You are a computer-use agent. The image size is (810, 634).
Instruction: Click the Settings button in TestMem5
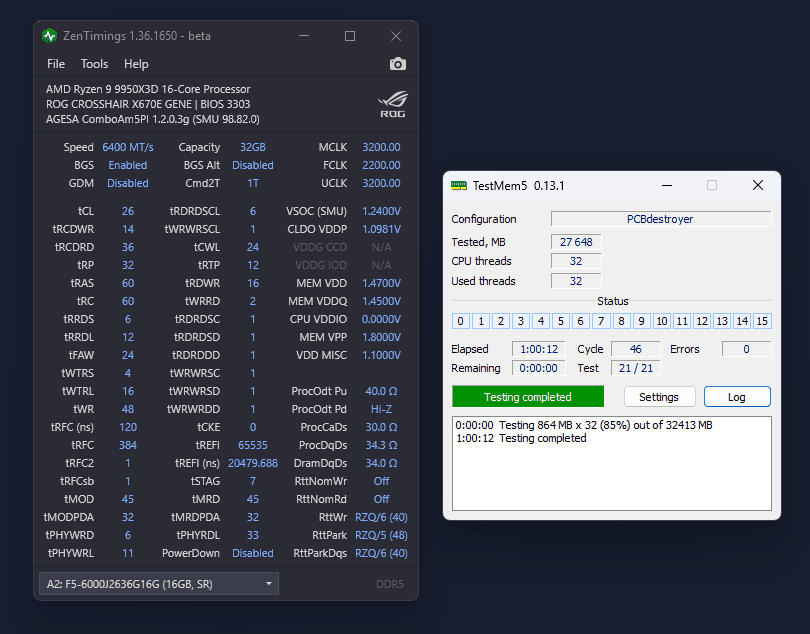659,397
